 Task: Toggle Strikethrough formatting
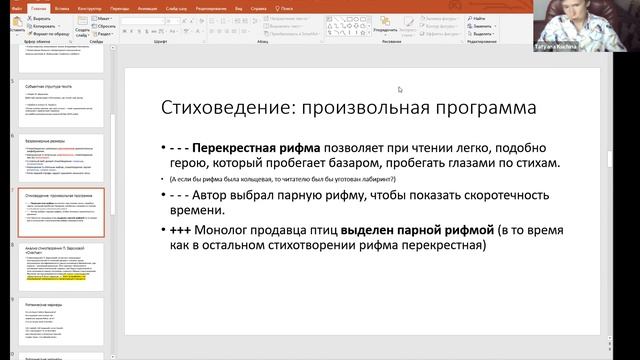tap(154, 31)
